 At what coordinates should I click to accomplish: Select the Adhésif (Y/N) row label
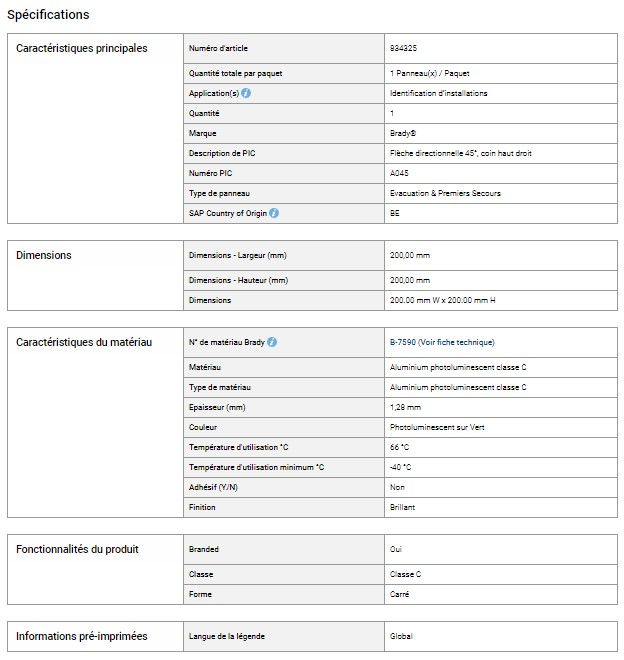click(x=213, y=487)
